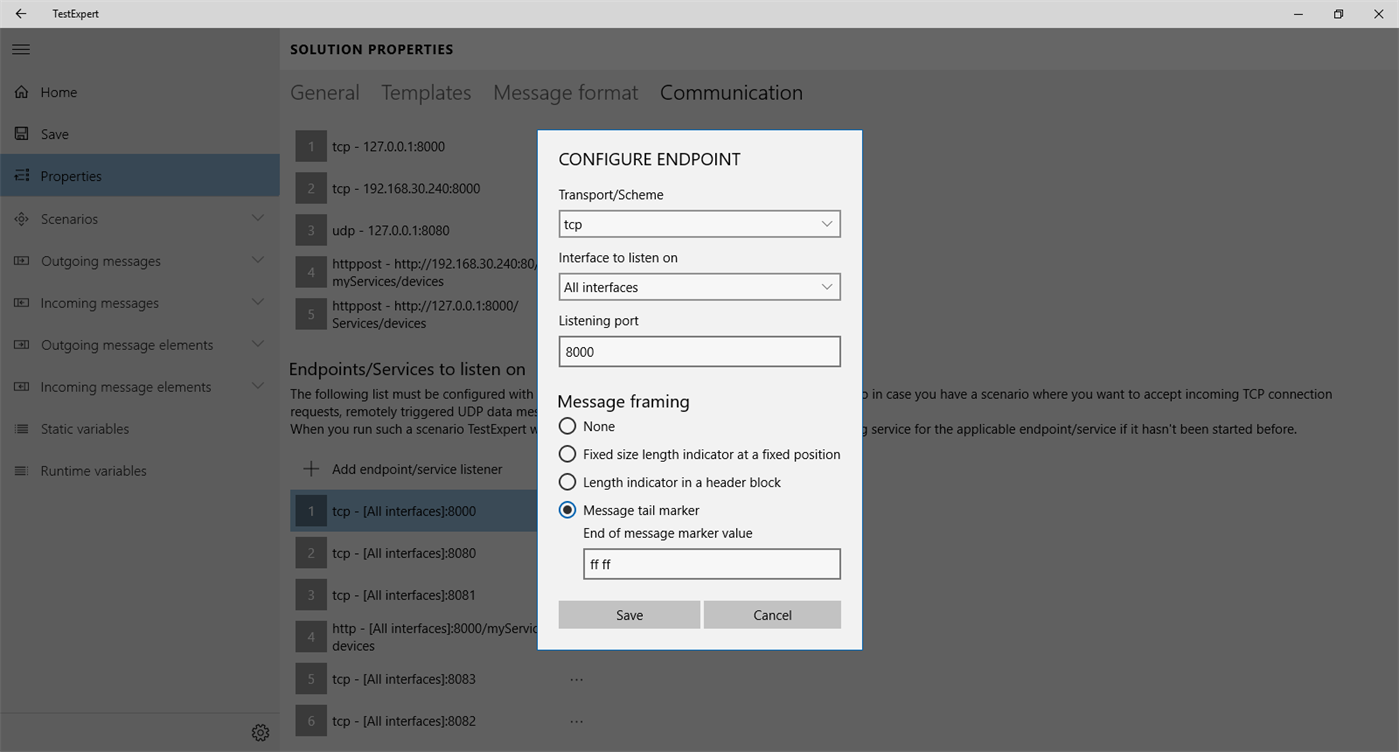Select Fixed size length indicator option
This screenshot has height=752, width=1399.
pyautogui.click(x=568, y=454)
